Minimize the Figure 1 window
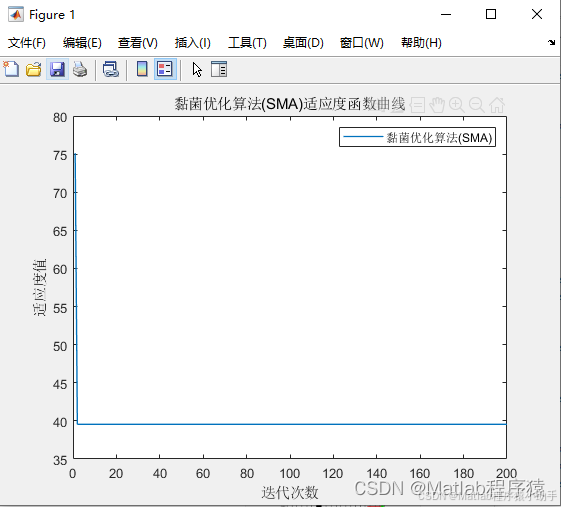This screenshot has width=561, height=507. click(x=446, y=14)
